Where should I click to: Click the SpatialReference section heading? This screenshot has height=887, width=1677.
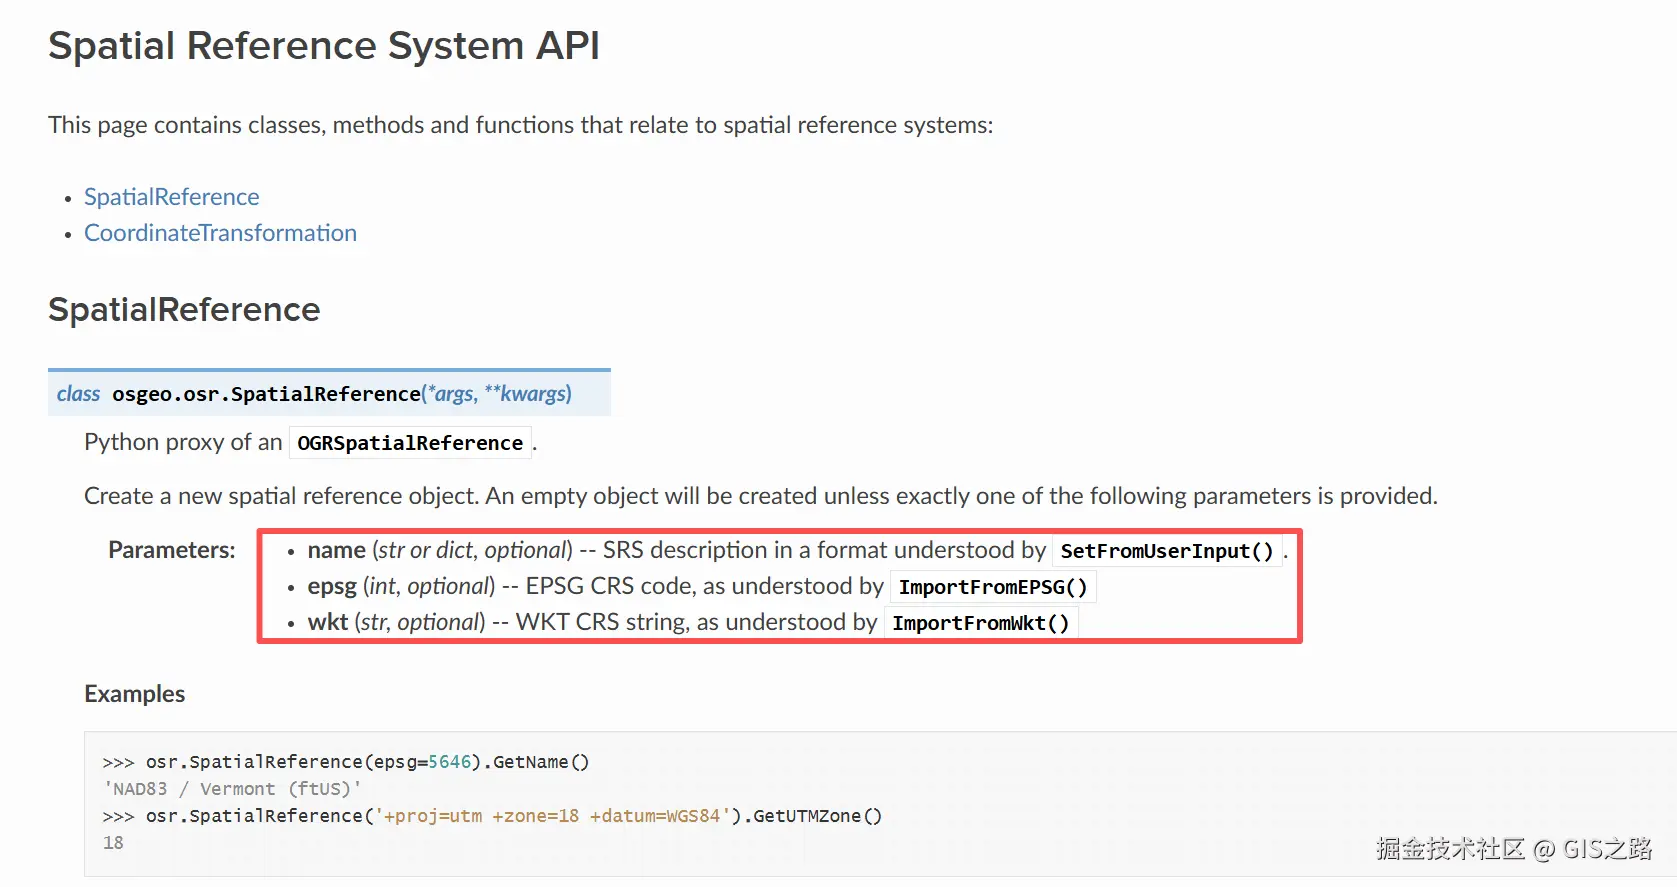tap(184, 310)
